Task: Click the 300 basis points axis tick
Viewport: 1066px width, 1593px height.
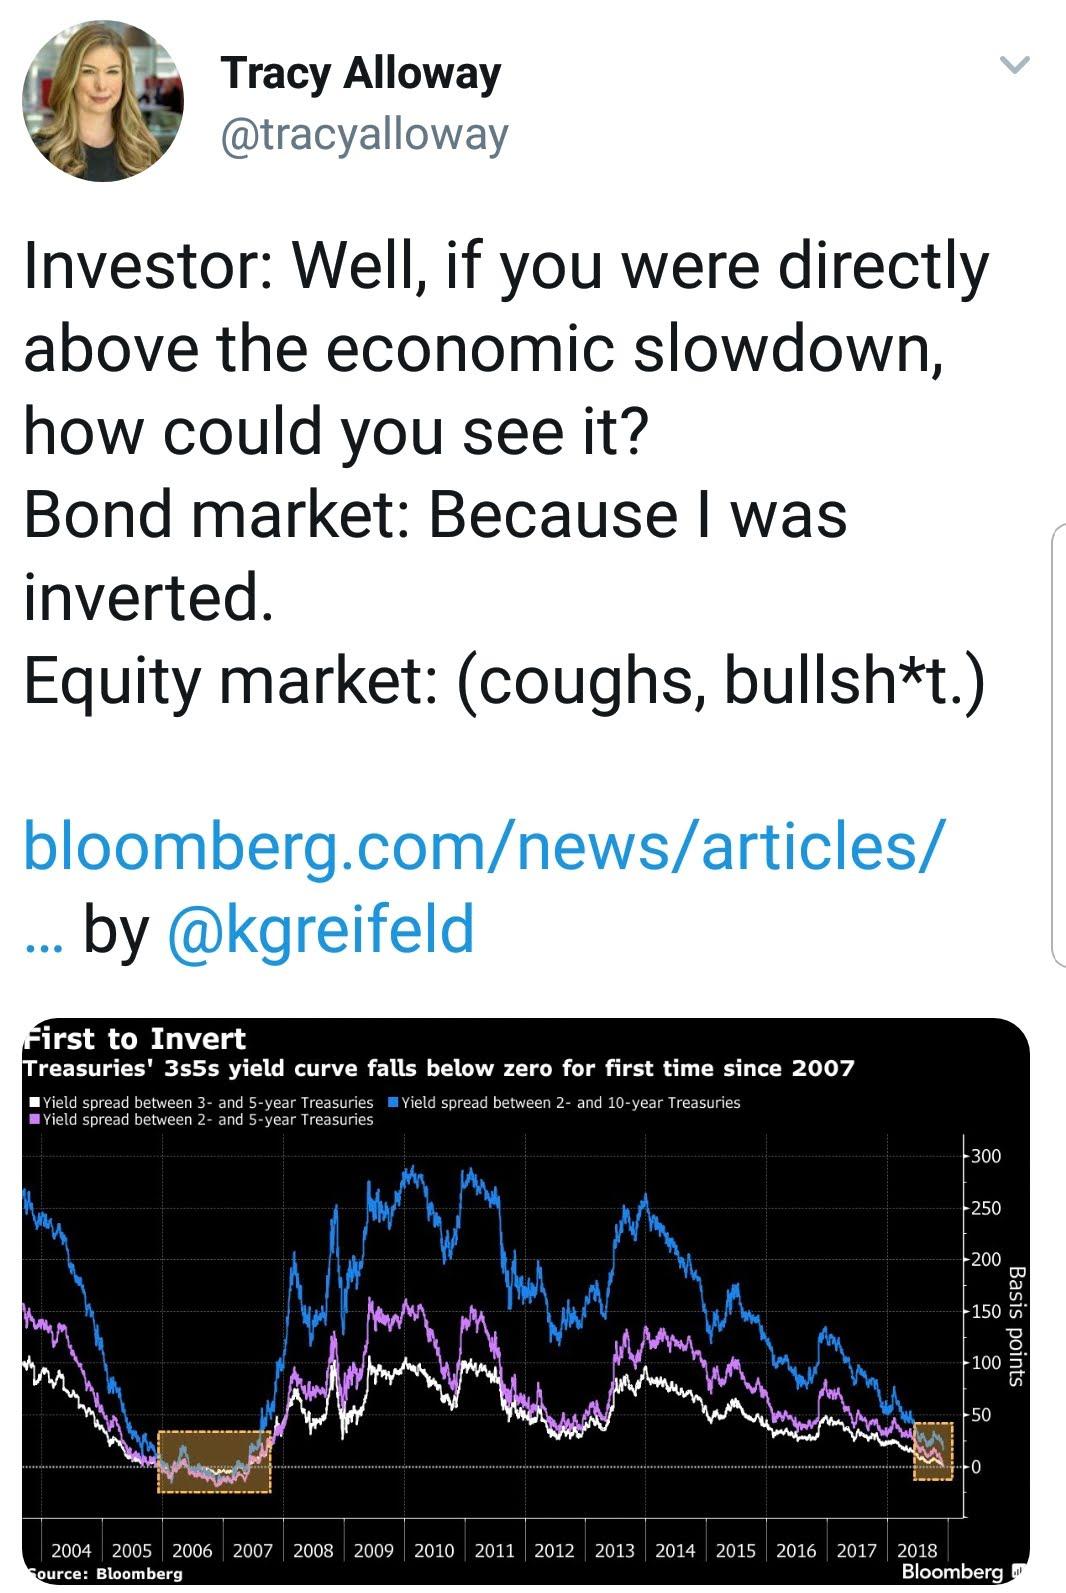Action: [x=985, y=1157]
